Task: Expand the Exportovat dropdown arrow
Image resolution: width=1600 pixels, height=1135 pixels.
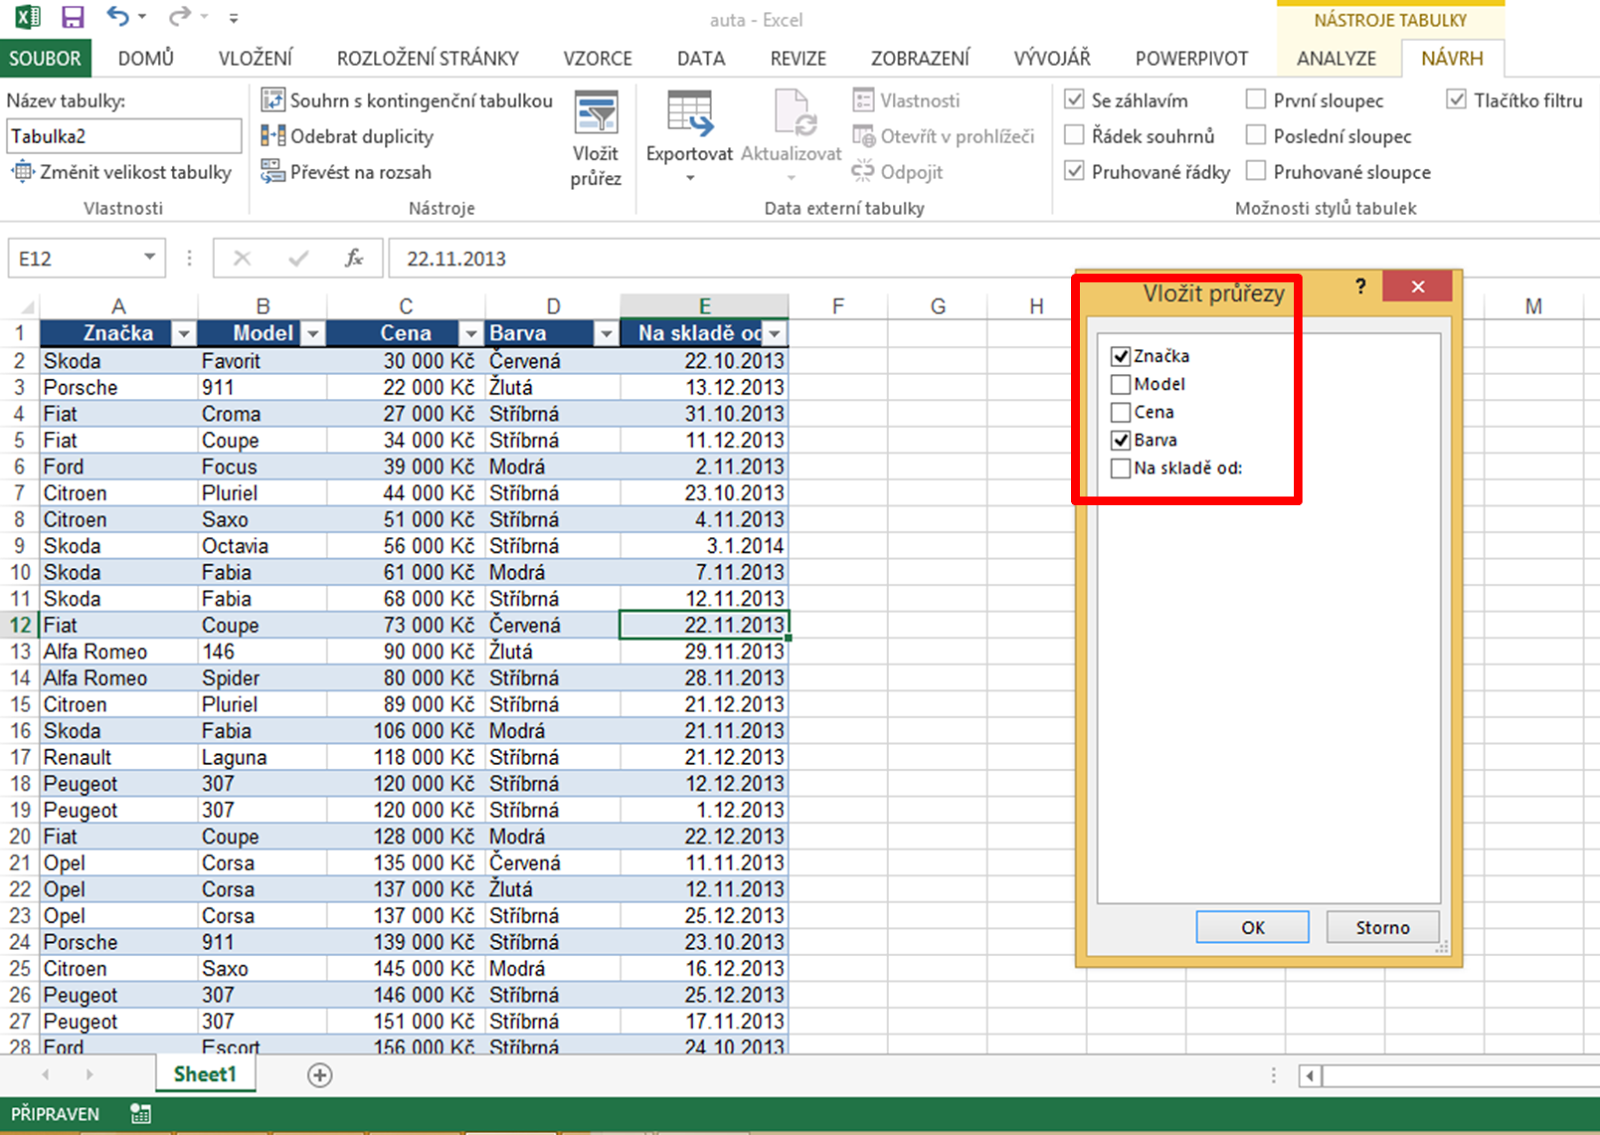Action: 690,179
